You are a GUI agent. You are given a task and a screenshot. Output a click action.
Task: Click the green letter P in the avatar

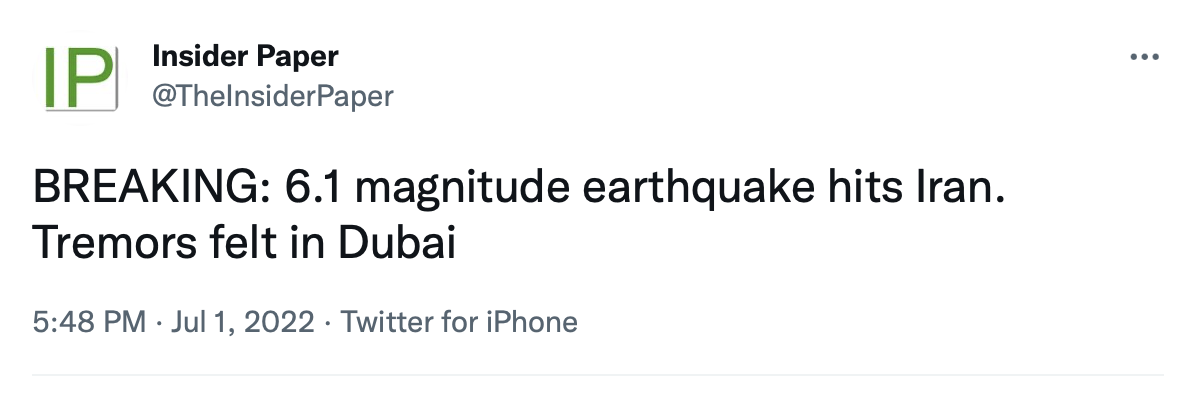[x=89, y=78]
